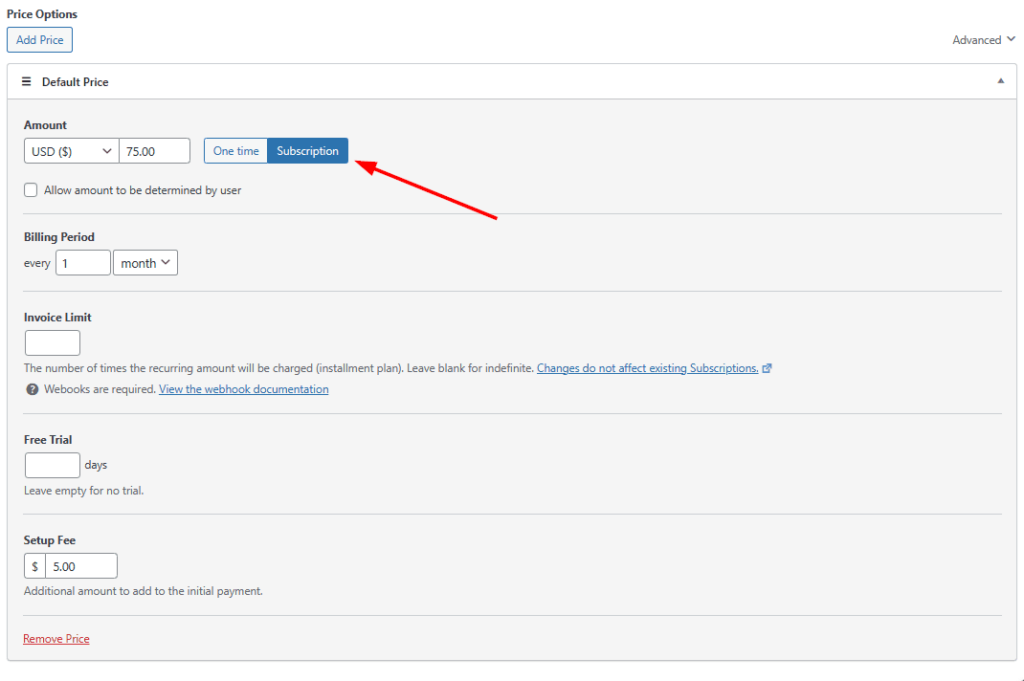Screen dimensions: 1024x681
Task: Collapse the Default Price panel arrow
Action: tap(1001, 82)
